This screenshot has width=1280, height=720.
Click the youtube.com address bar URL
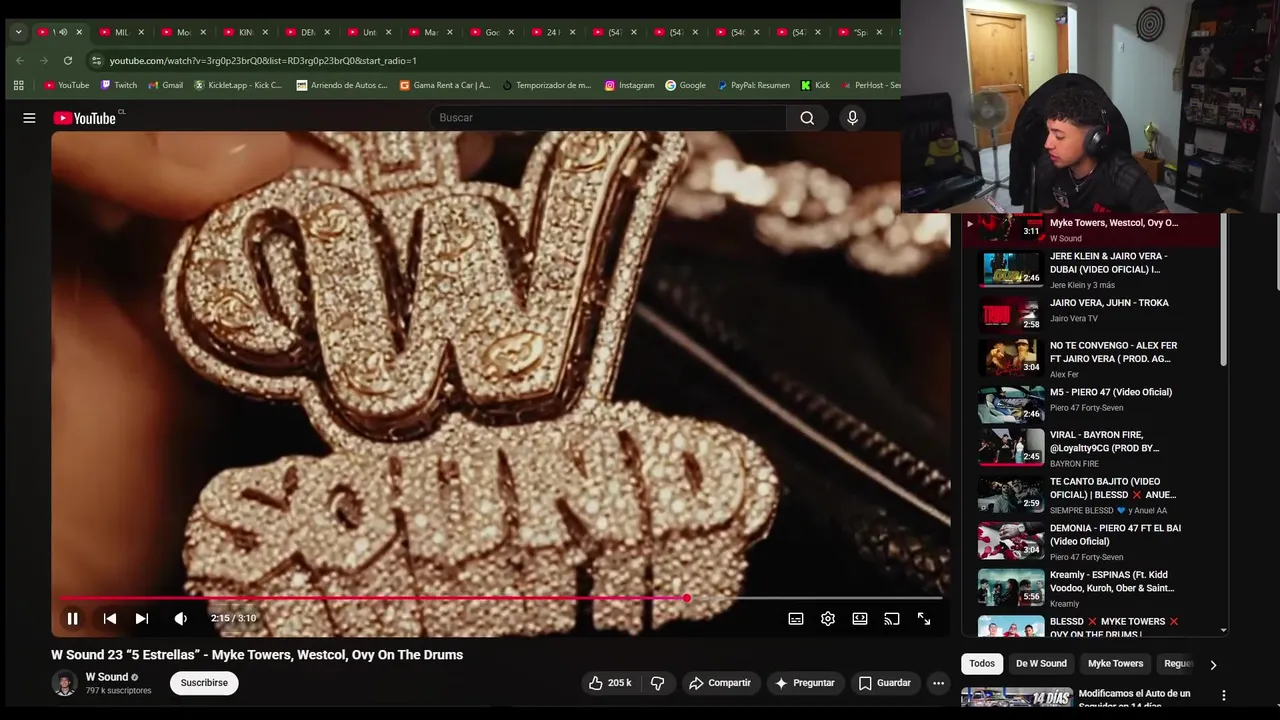[x=263, y=61]
